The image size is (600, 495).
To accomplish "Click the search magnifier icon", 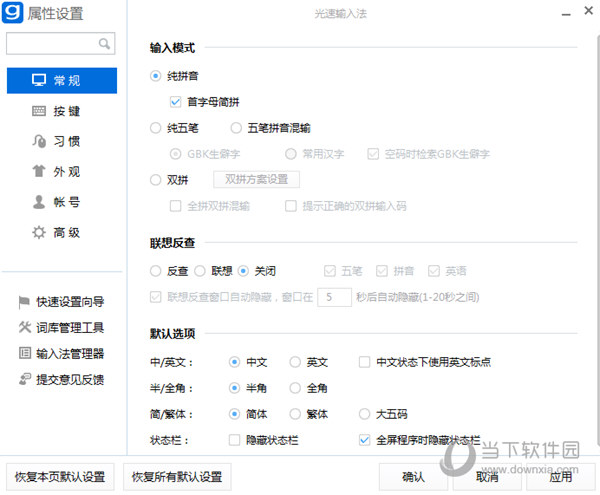I will (x=104, y=44).
